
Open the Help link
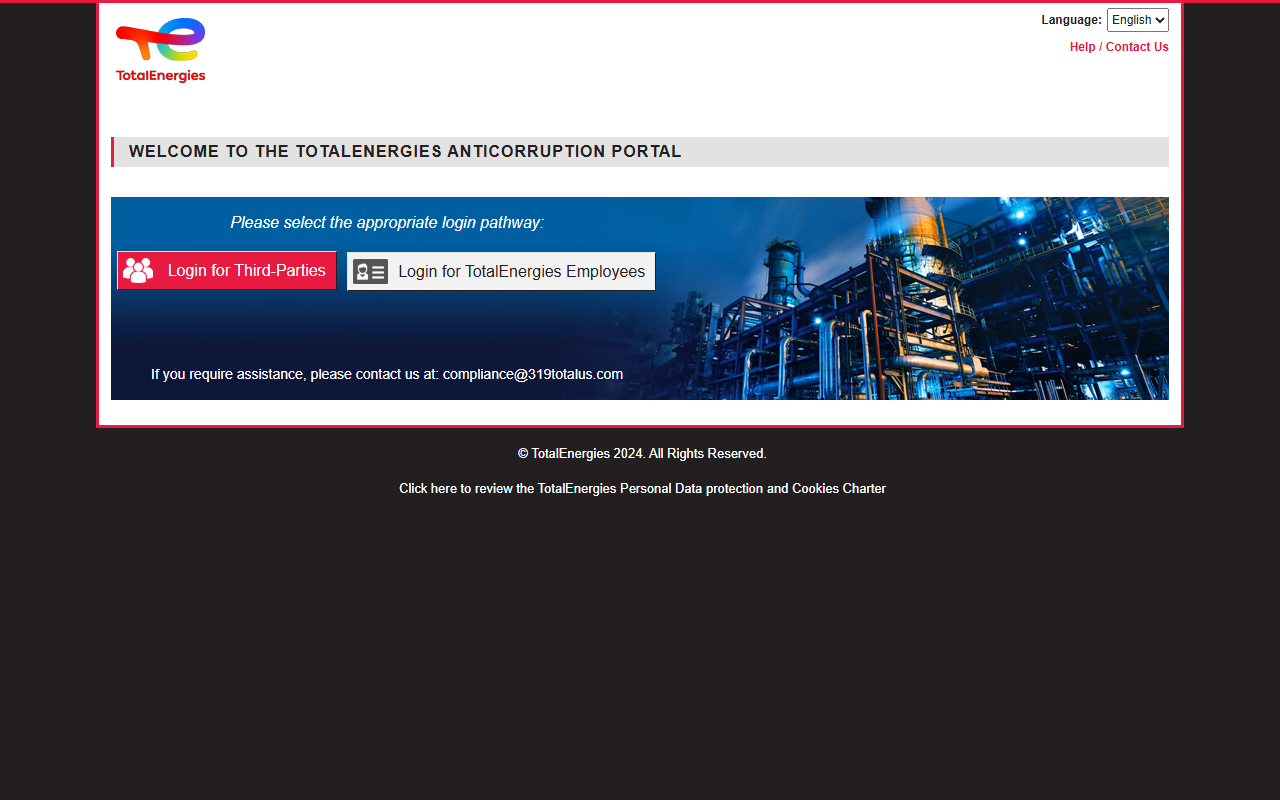pos(1082,47)
